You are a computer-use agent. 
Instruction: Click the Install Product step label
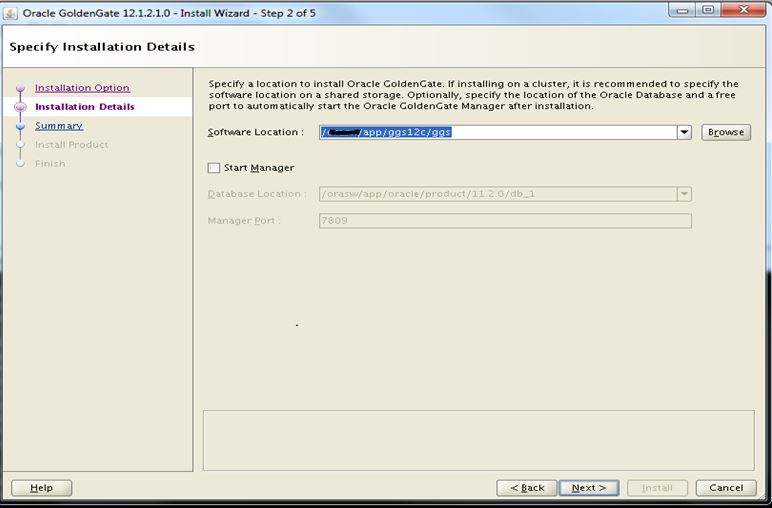(x=71, y=145)
